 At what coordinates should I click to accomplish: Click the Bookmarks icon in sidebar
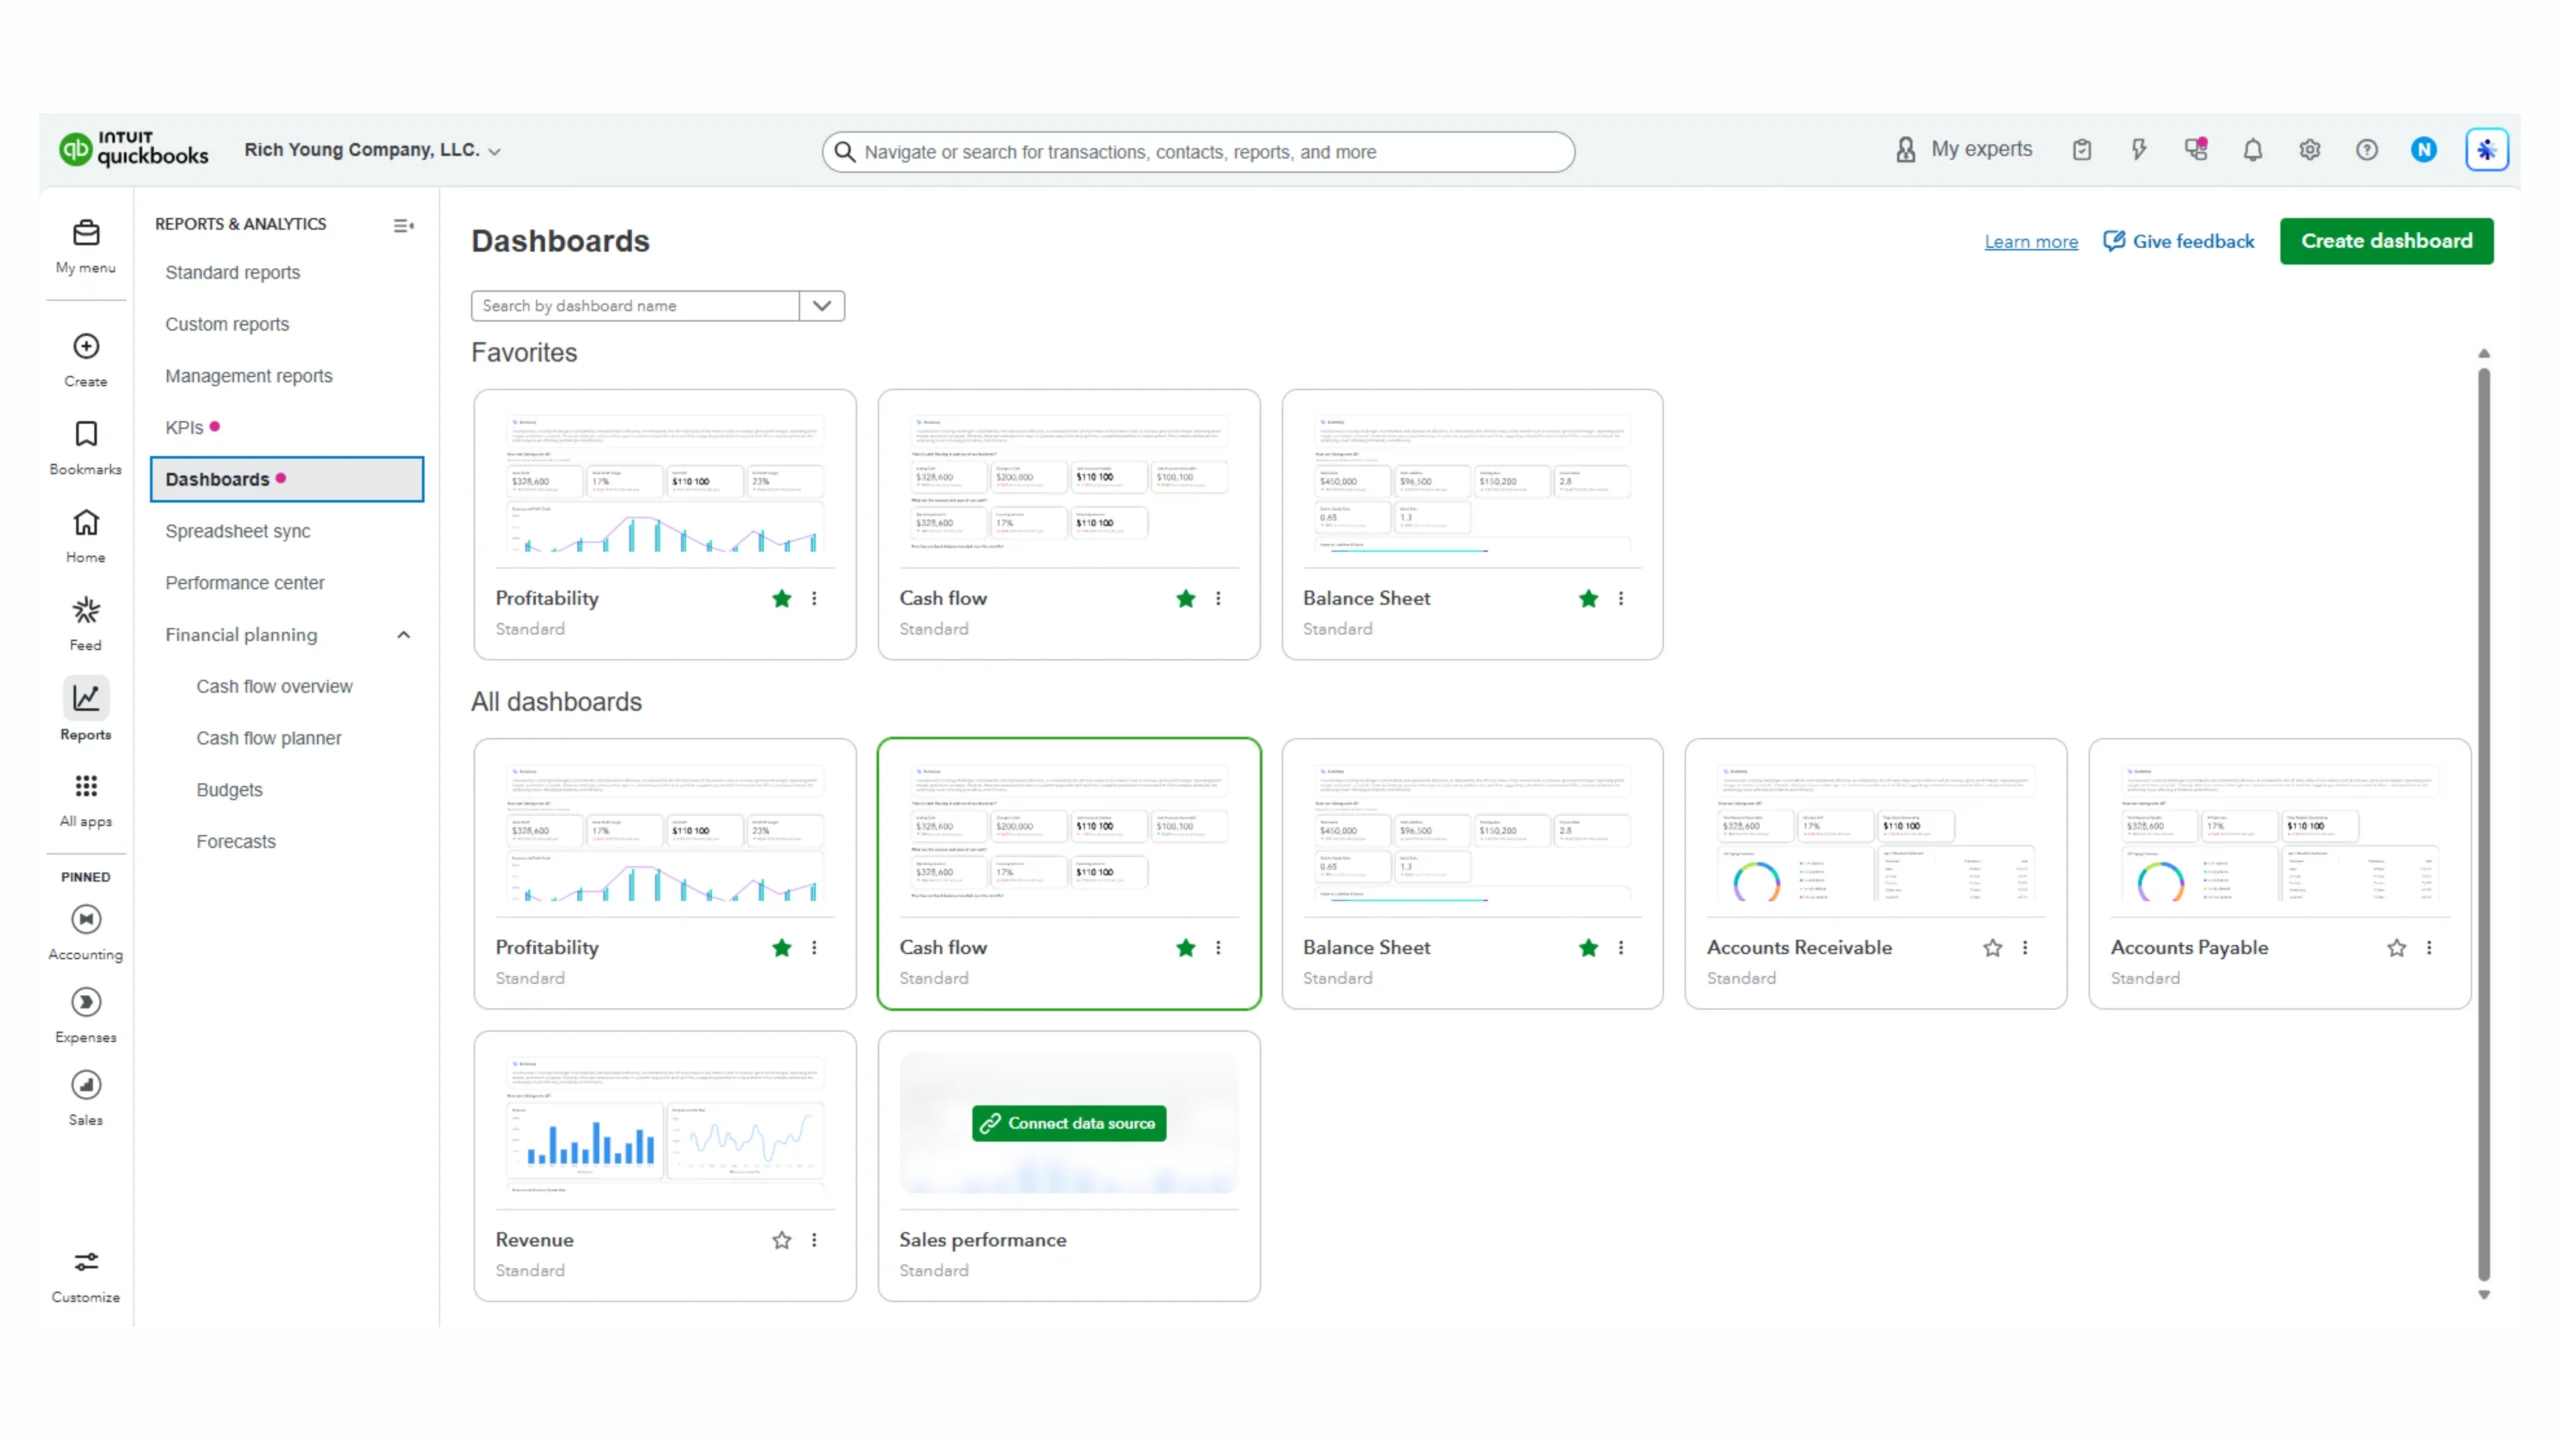point(86,435)
